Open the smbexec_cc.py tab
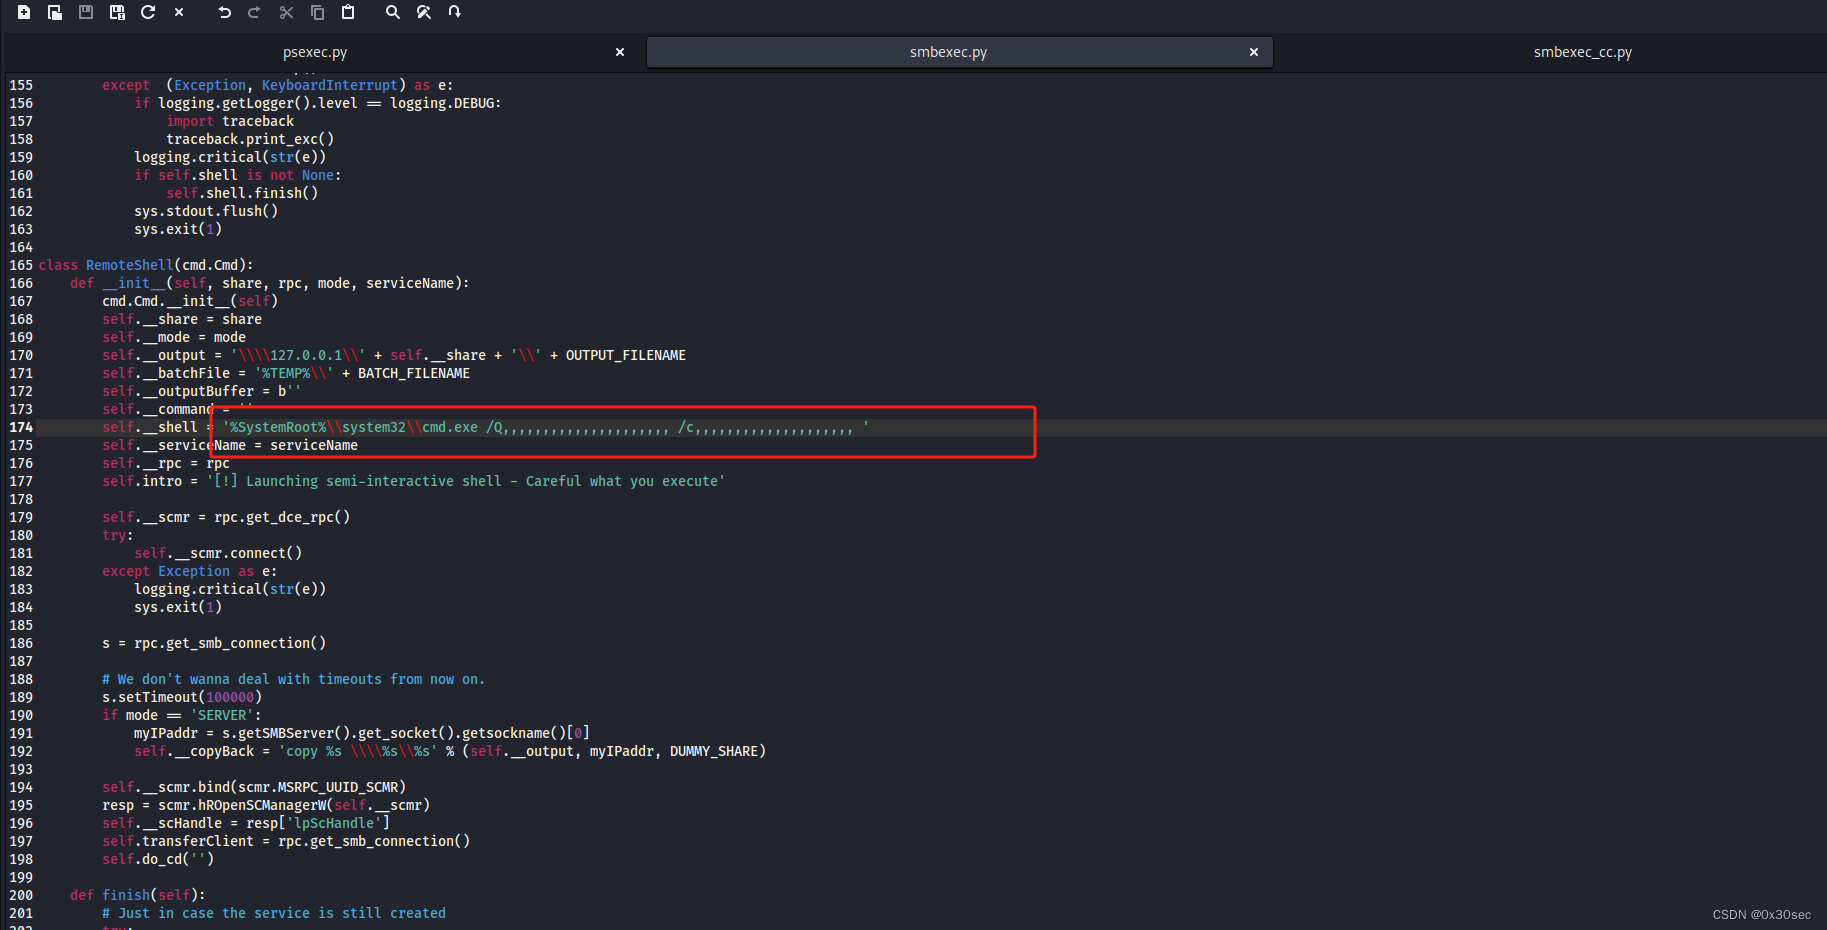 [1582, 52]
